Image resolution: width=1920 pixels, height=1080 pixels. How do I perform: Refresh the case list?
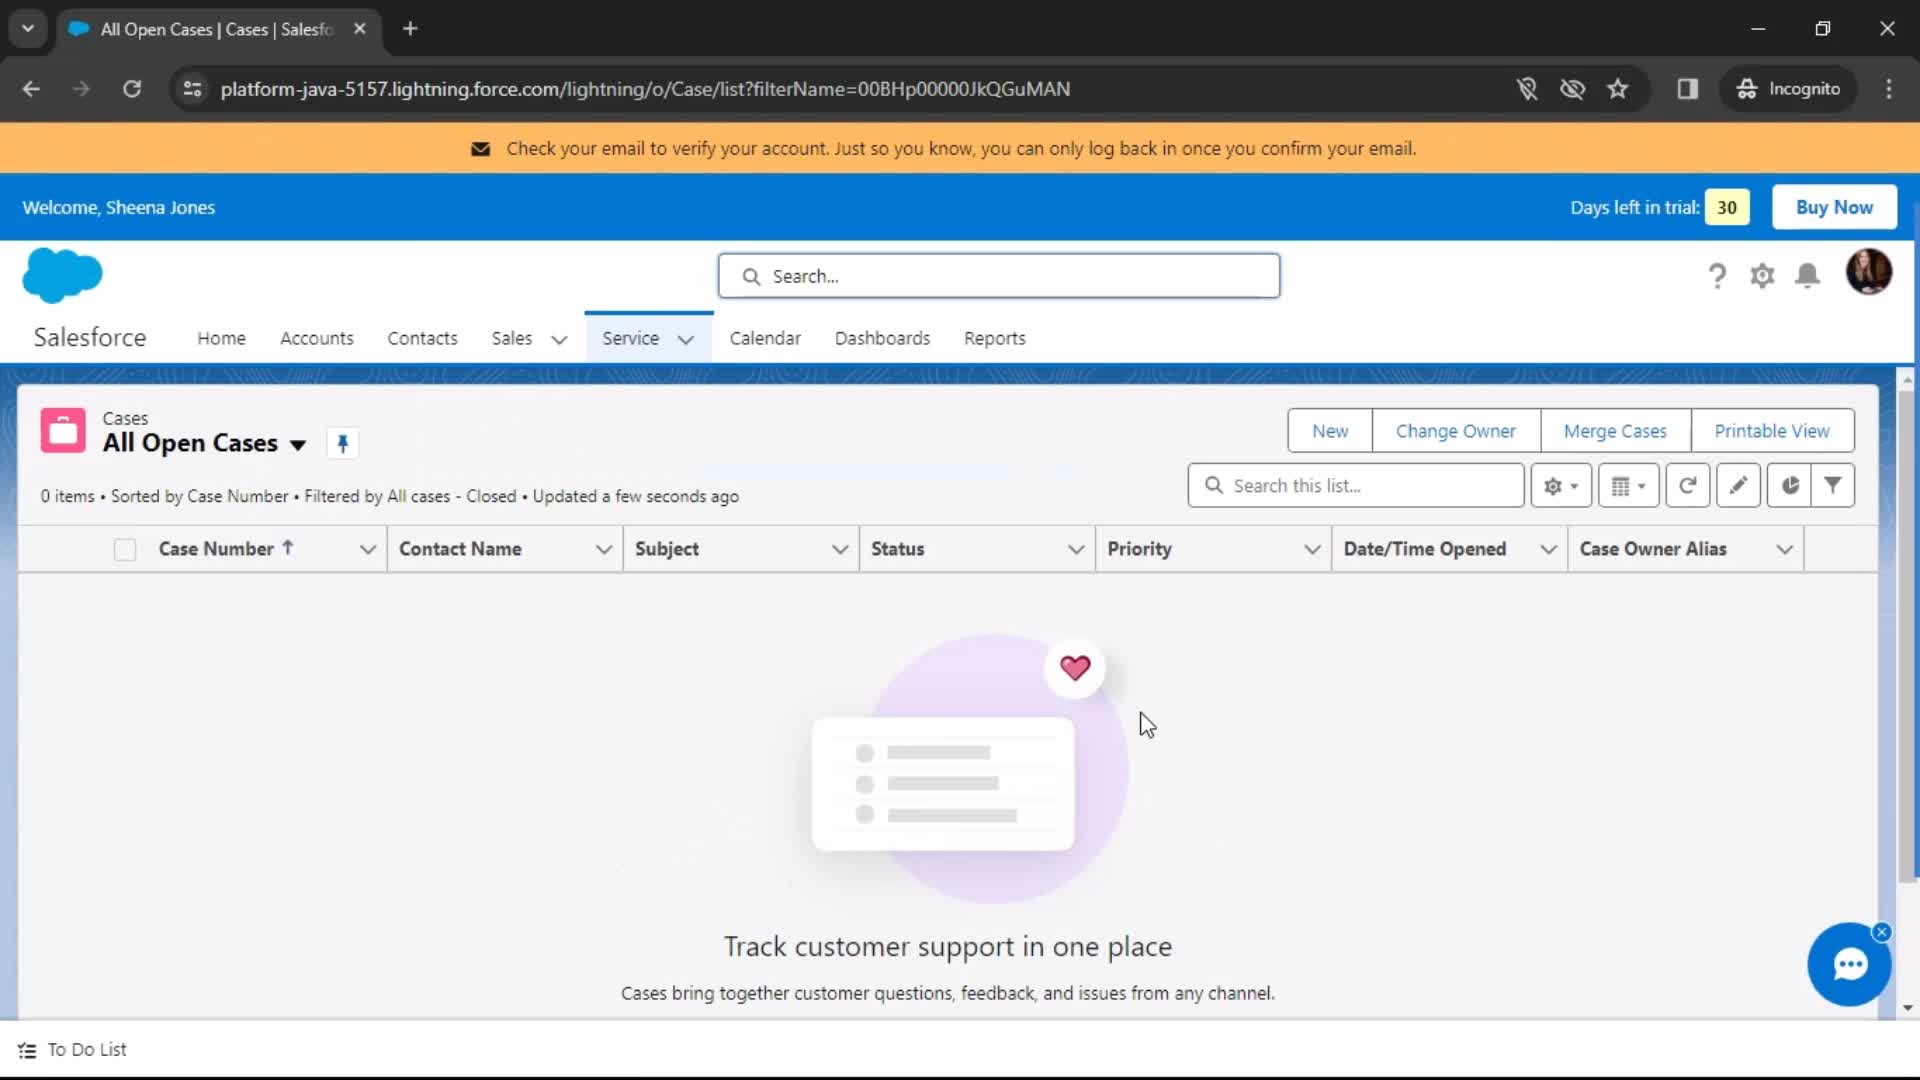[x=1688, y=486]
